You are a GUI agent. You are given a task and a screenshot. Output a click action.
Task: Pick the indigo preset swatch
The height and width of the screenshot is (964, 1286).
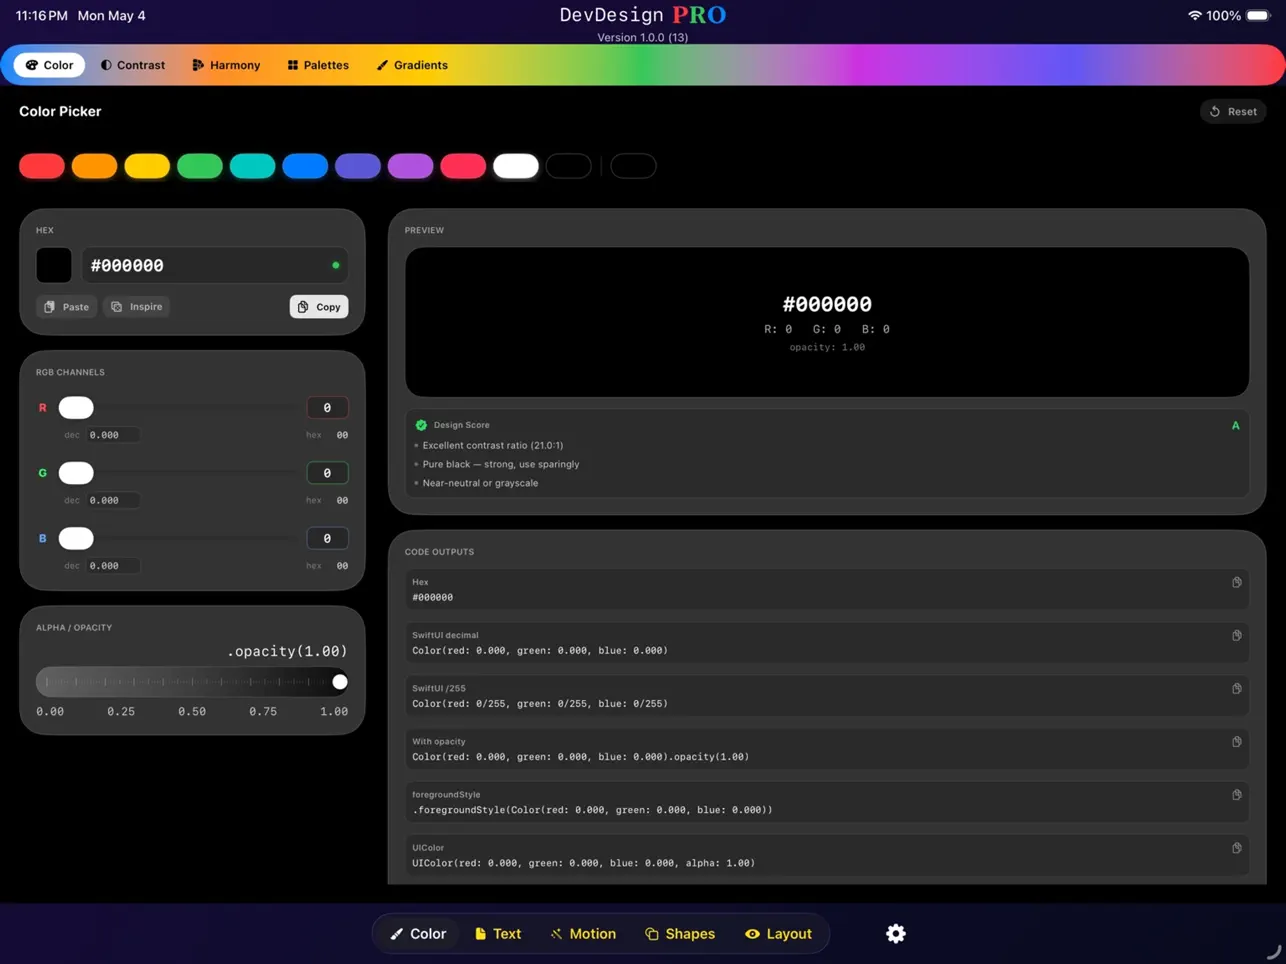358,166
